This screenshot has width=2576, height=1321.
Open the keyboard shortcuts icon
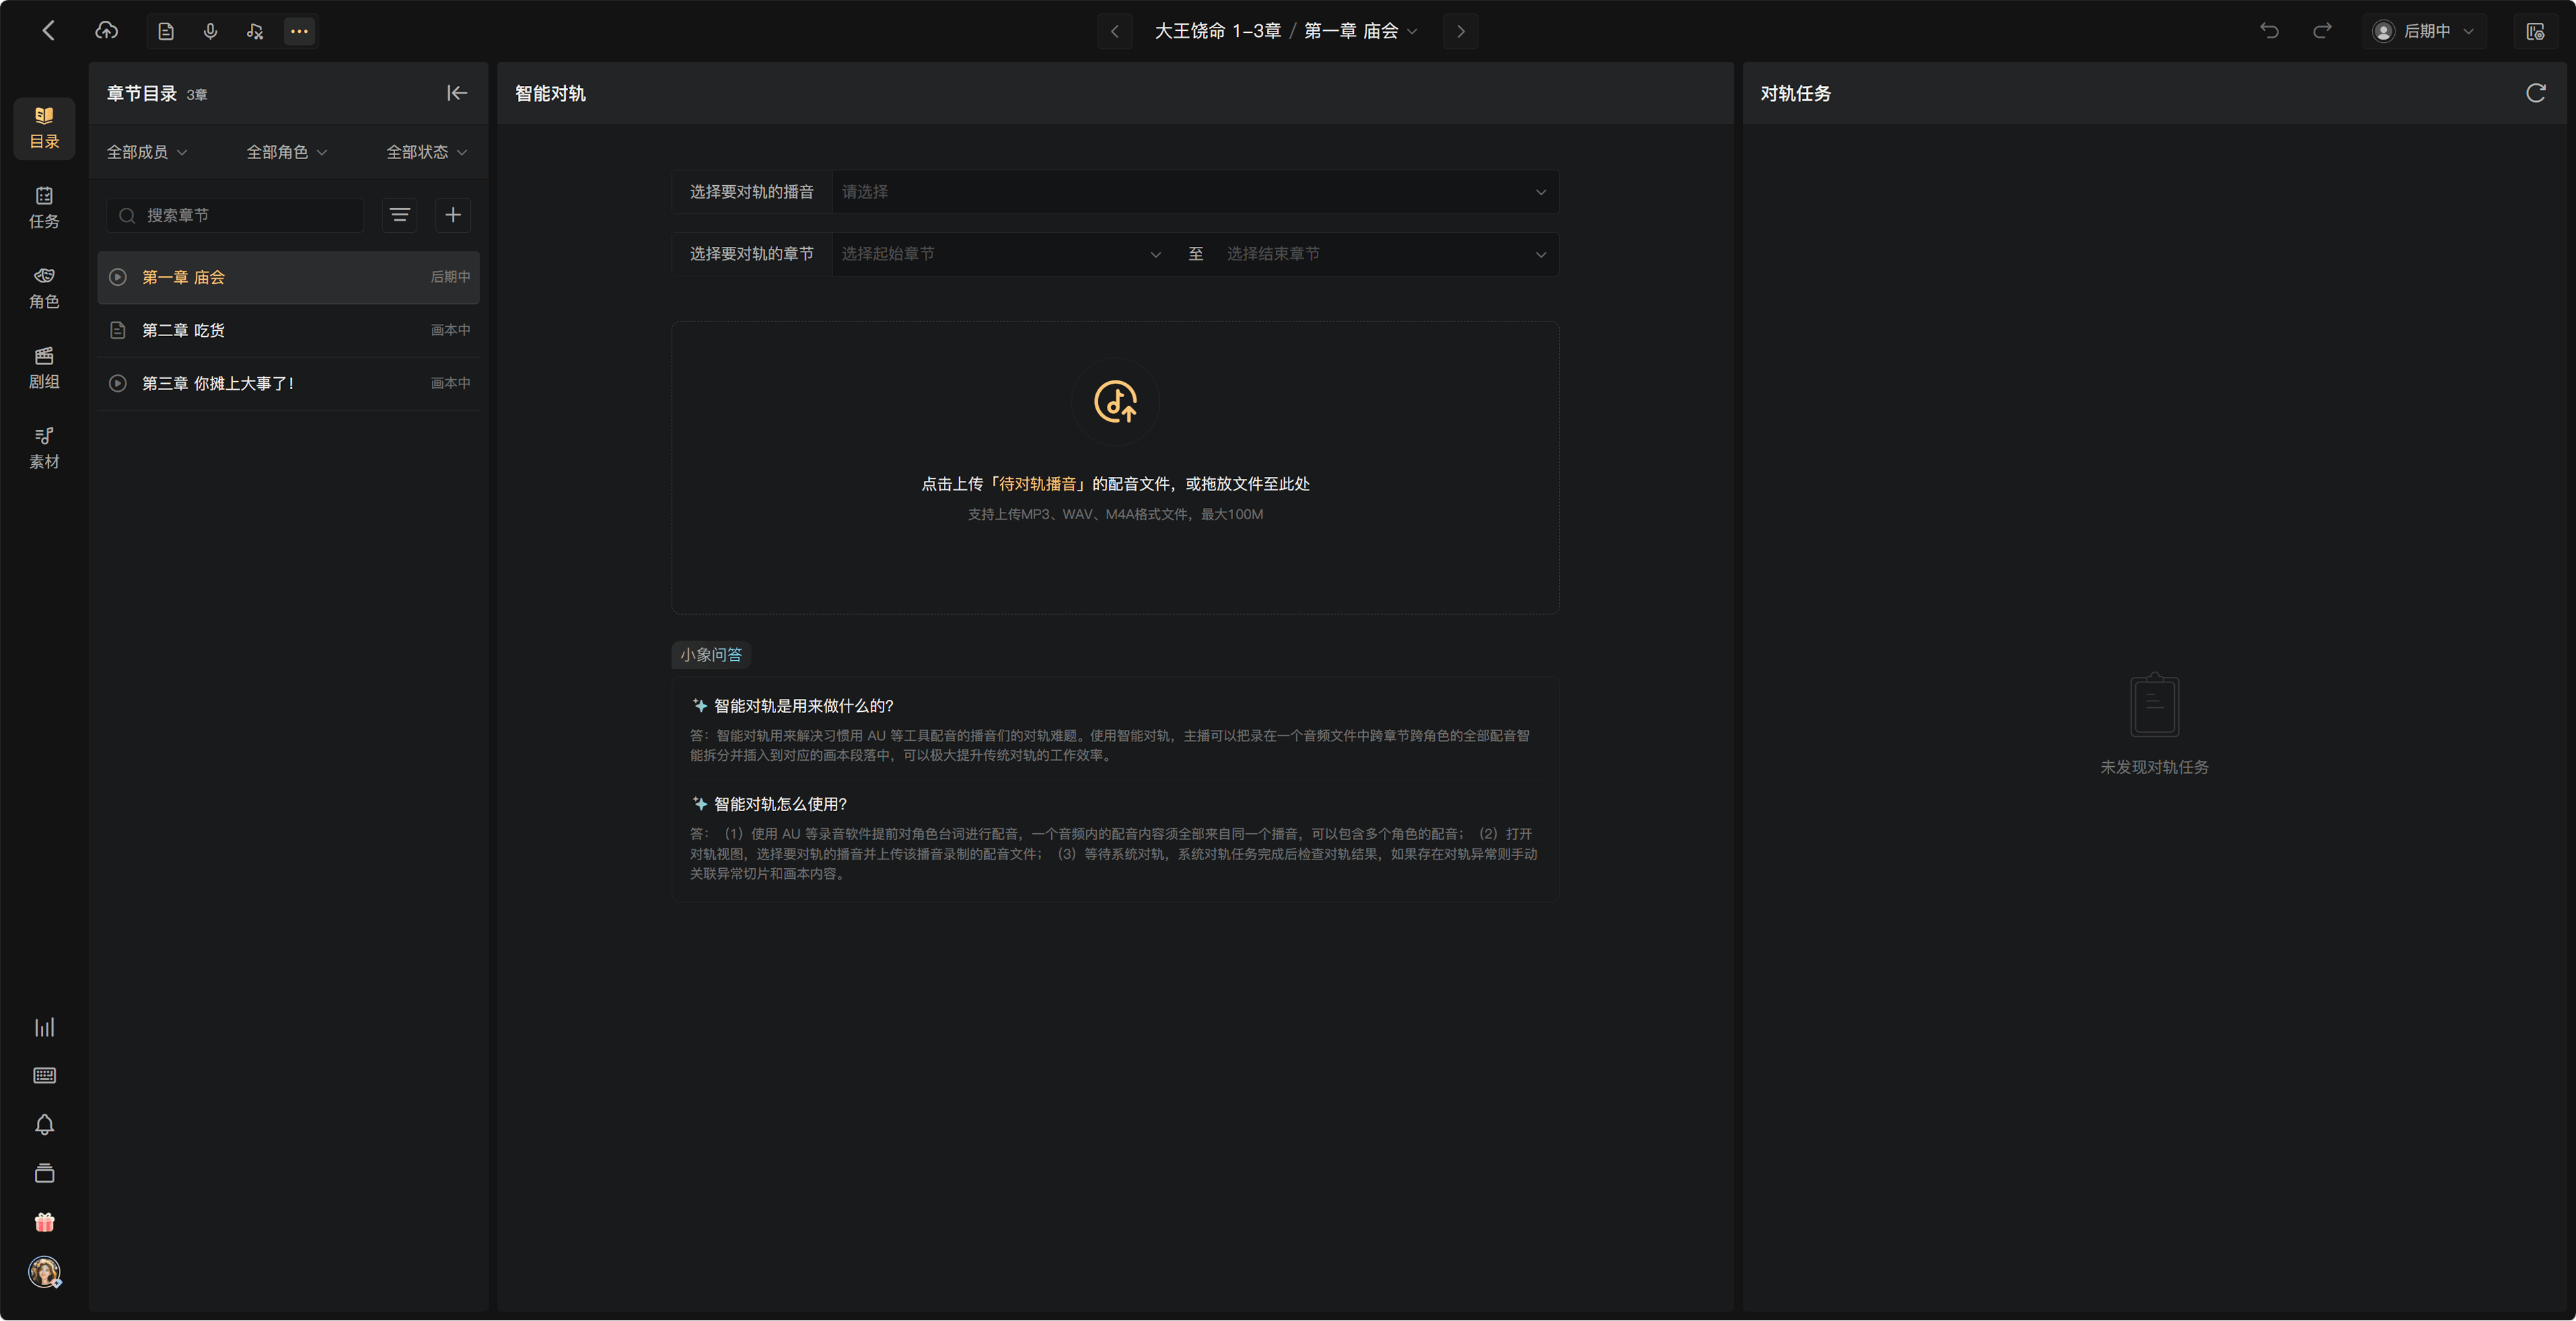tap(44, 1076)
